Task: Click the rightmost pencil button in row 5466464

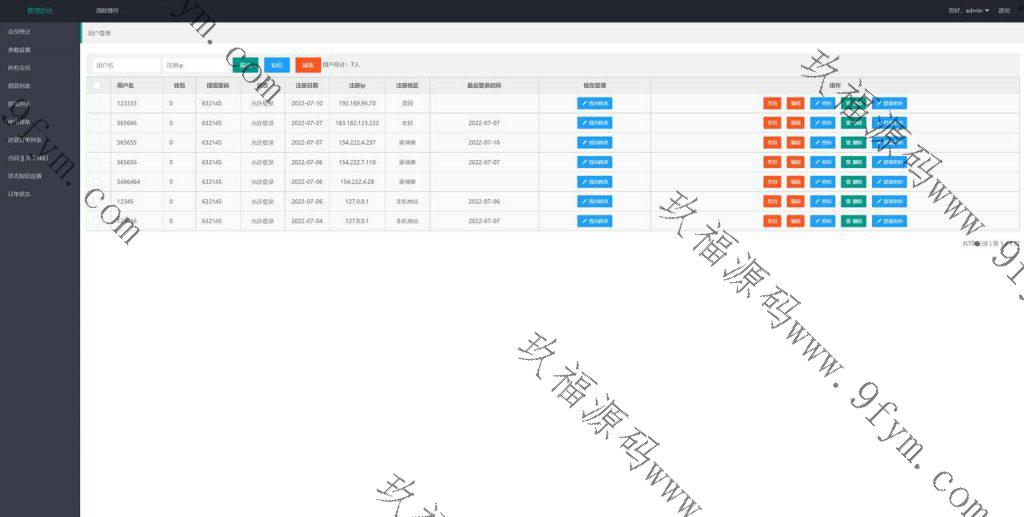Action: [x=890, y=182]
